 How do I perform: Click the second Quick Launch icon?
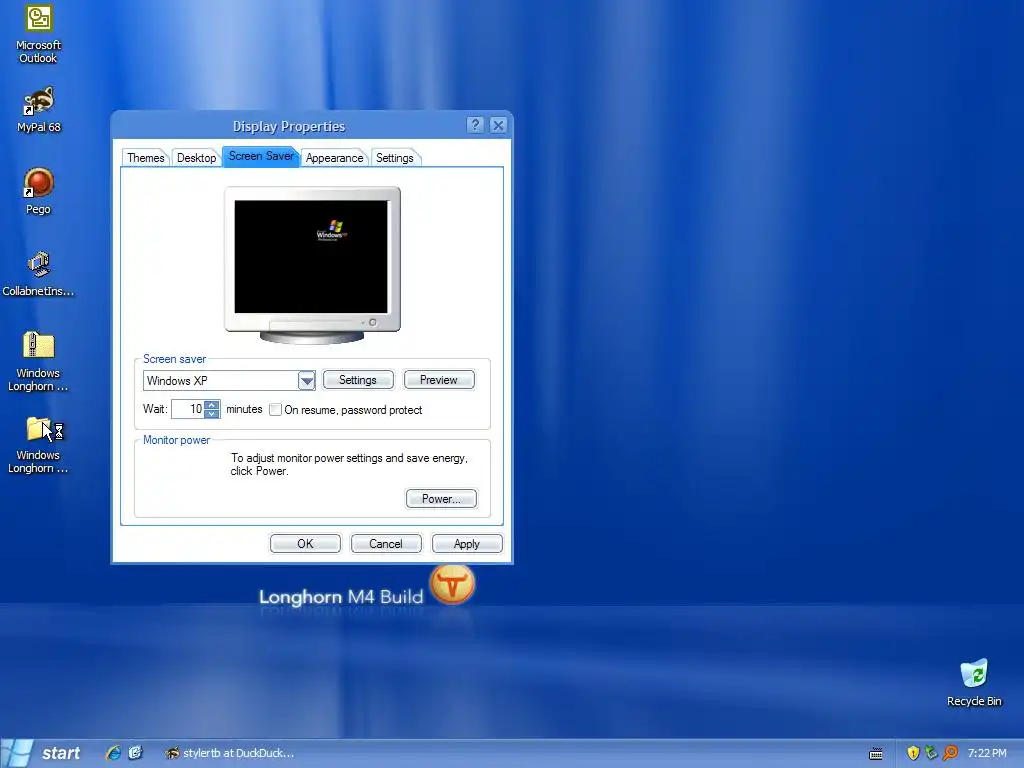[135, 753]
